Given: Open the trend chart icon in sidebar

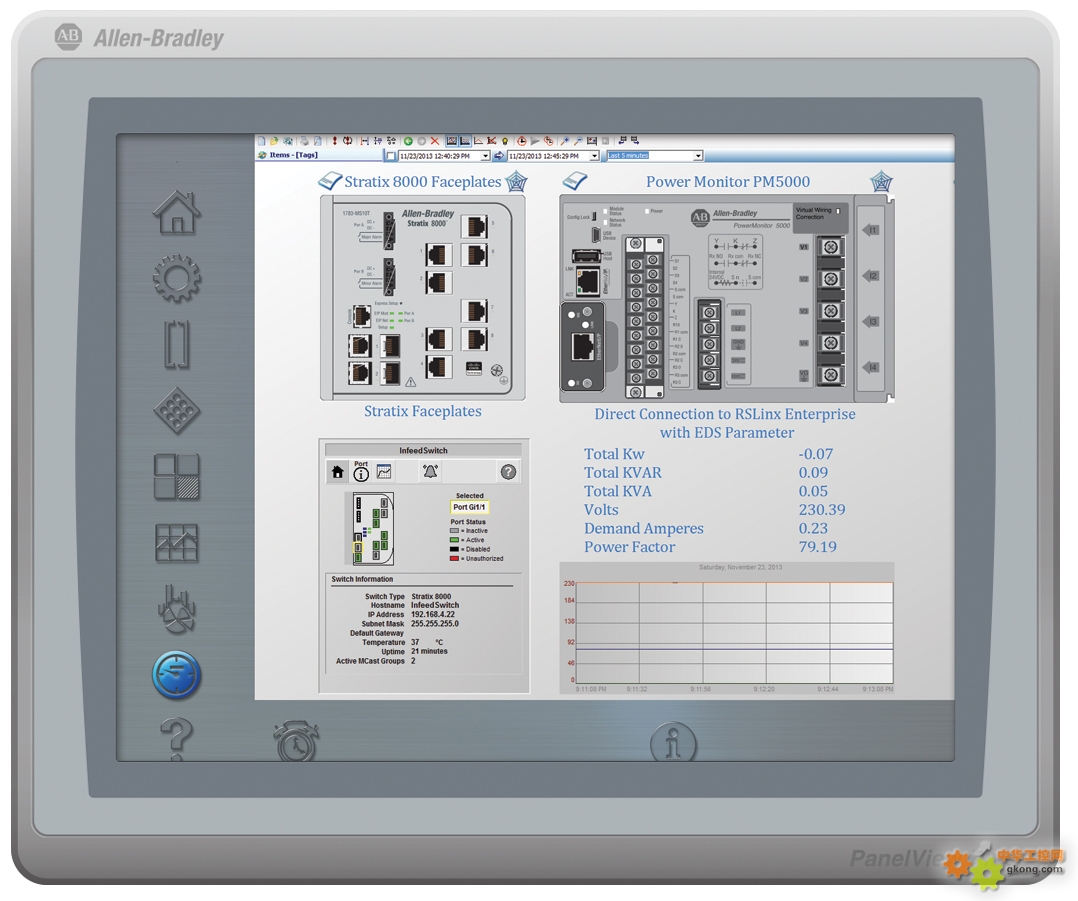Looking at the screenshot, I should [177, 543].
